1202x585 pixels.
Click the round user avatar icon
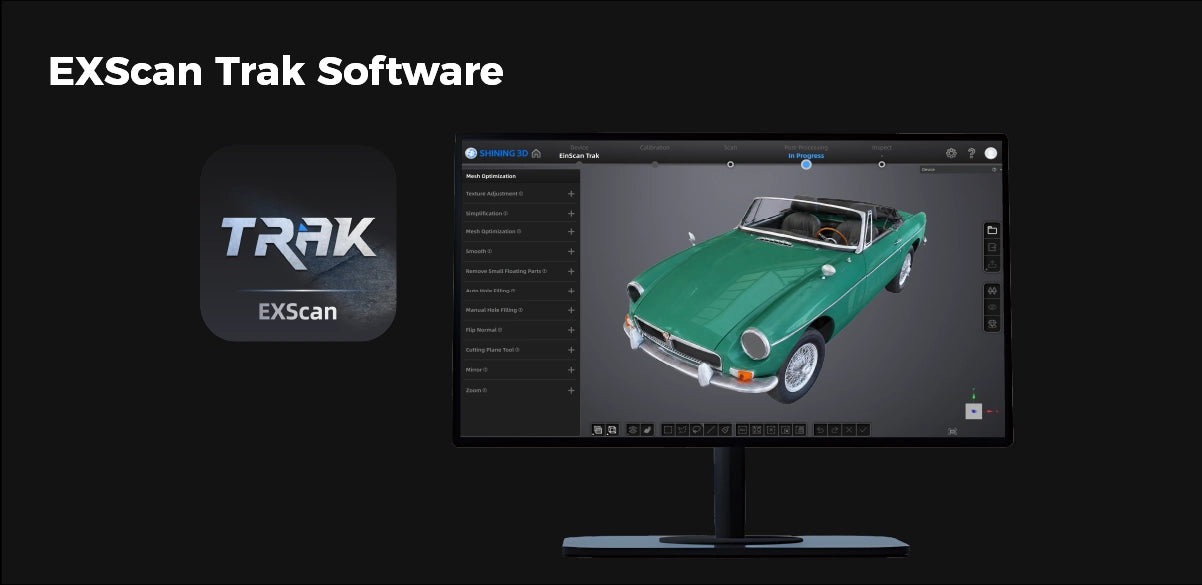coord(991,153)
